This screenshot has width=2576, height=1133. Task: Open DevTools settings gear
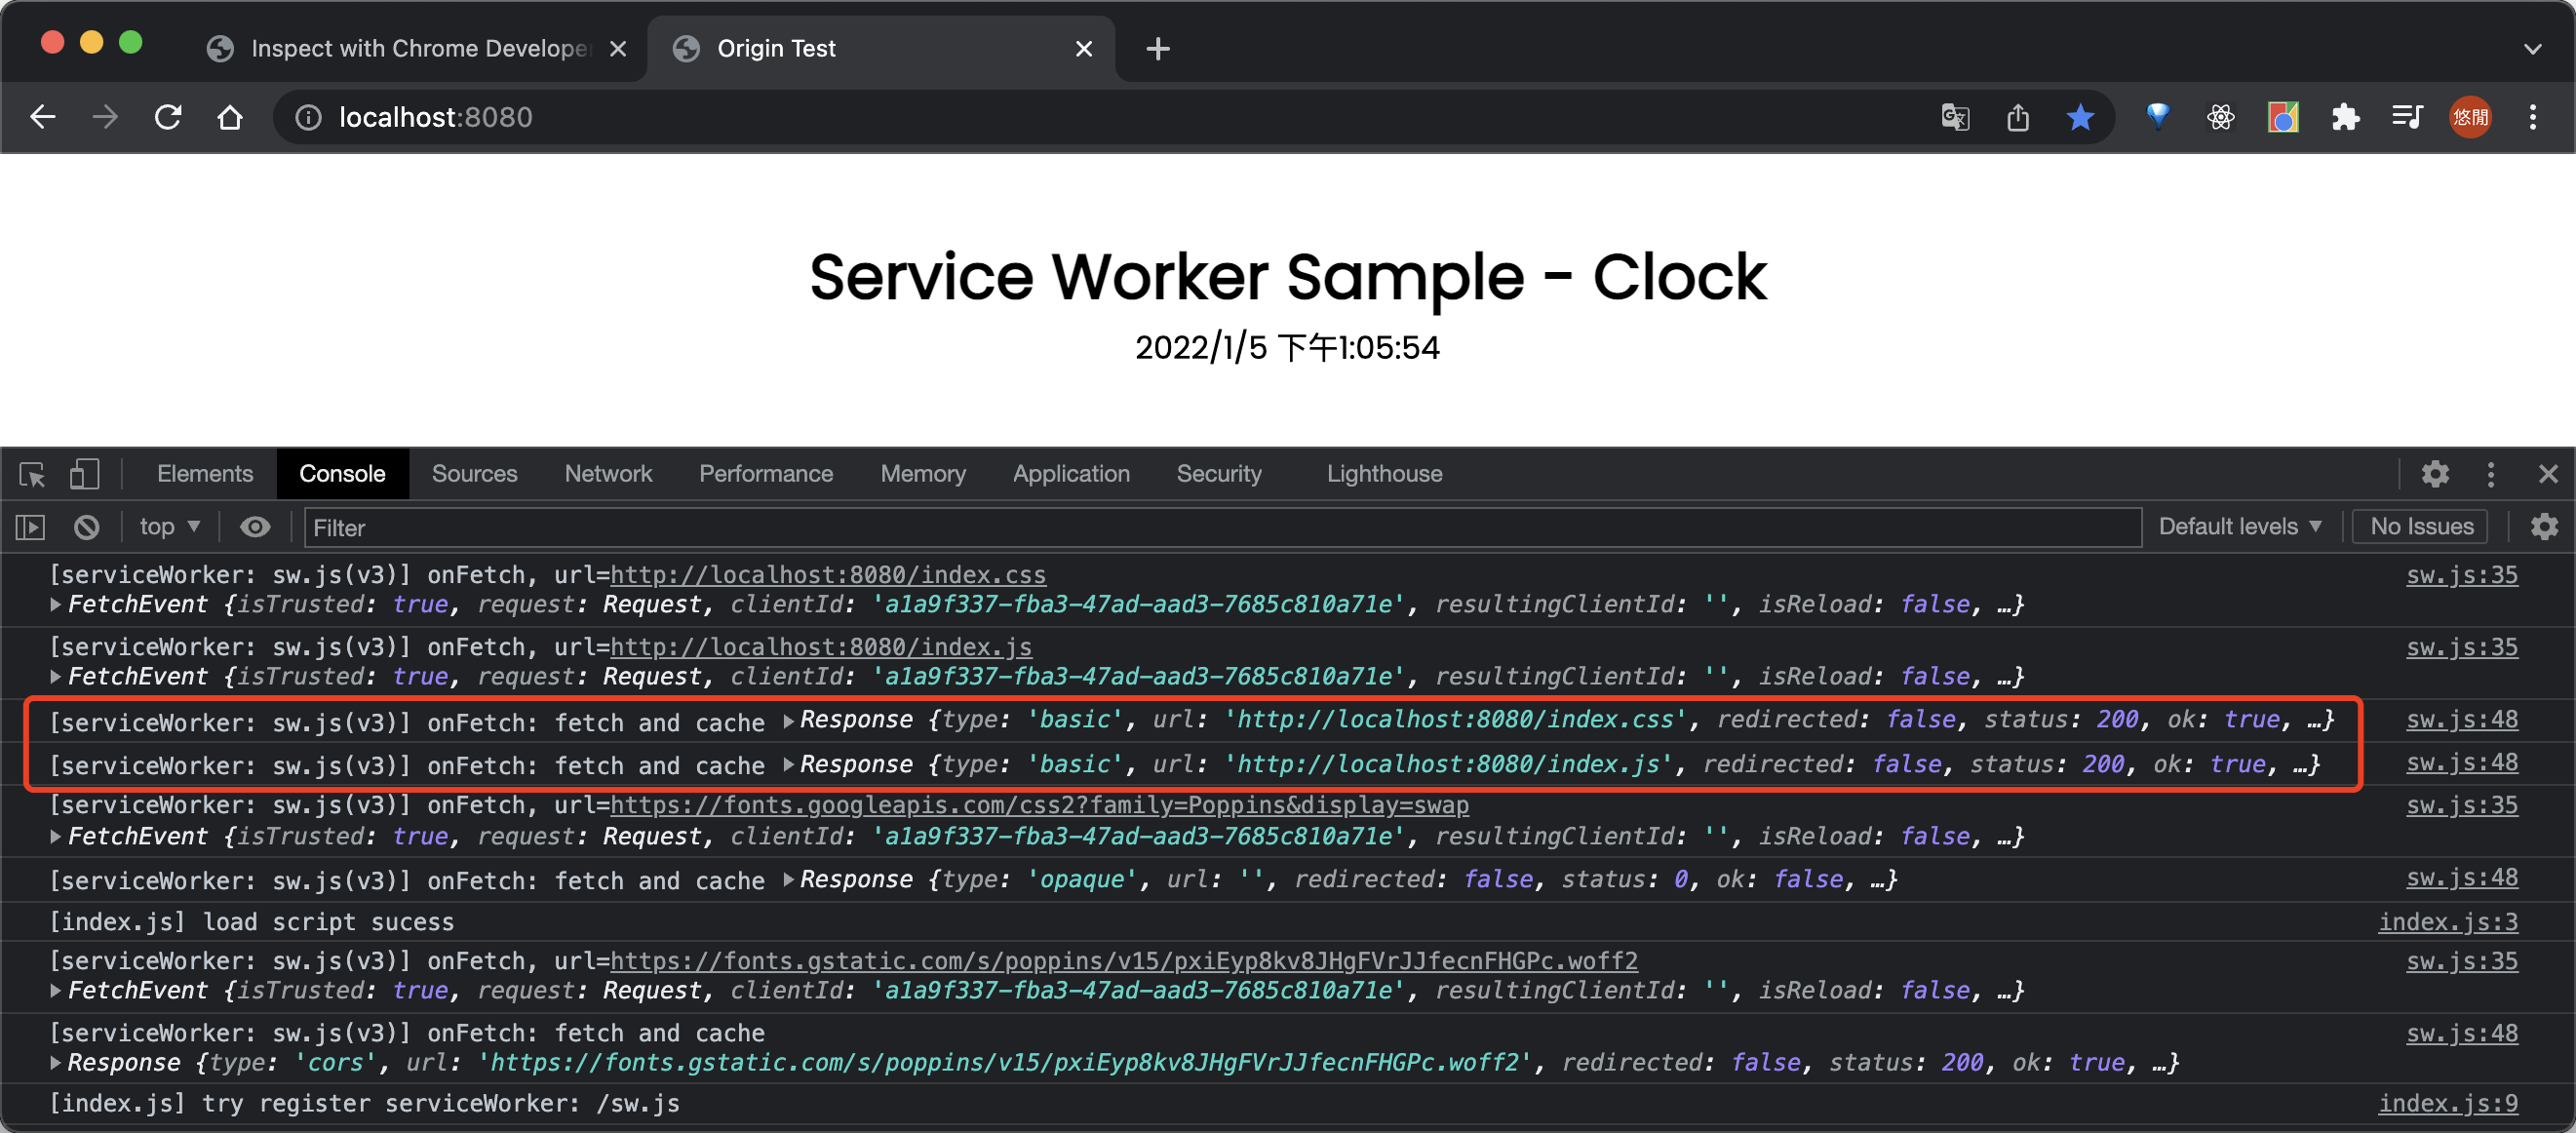point(2435,474)
